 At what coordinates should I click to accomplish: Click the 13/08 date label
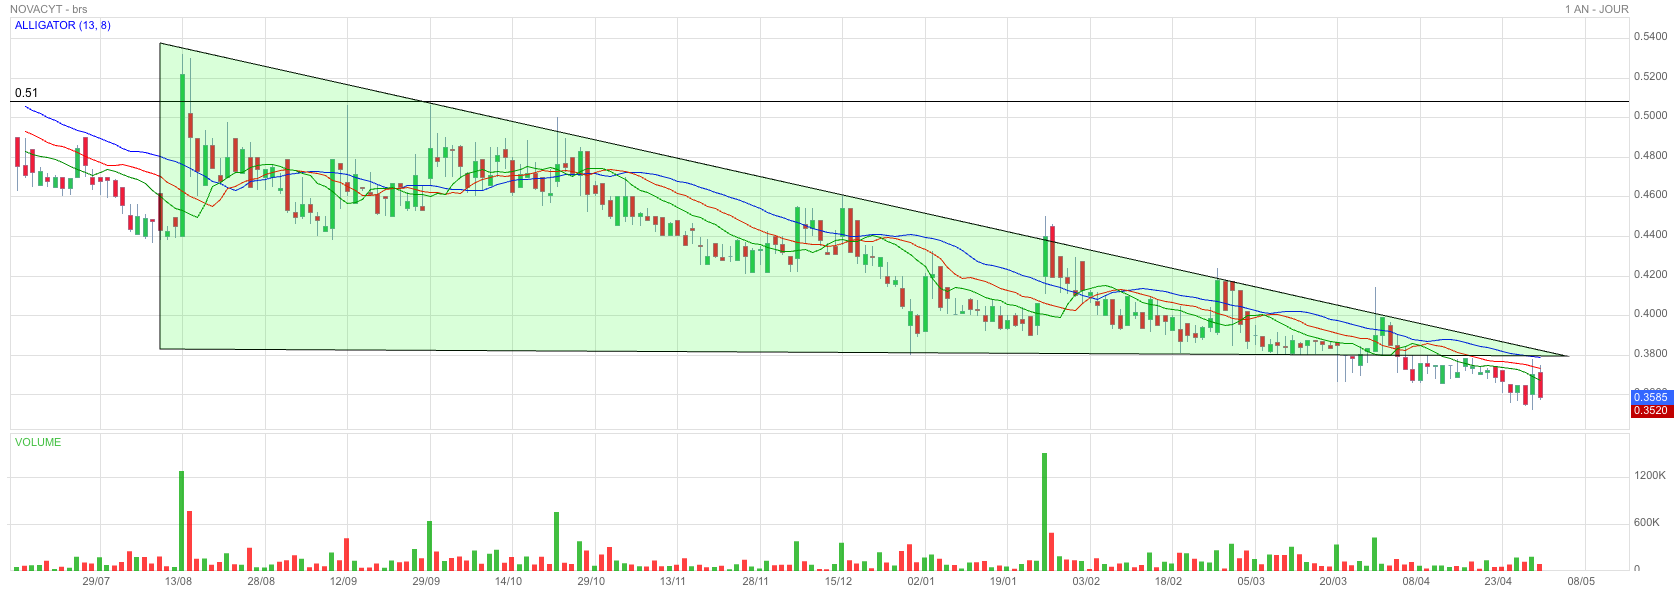pos(179,581)
